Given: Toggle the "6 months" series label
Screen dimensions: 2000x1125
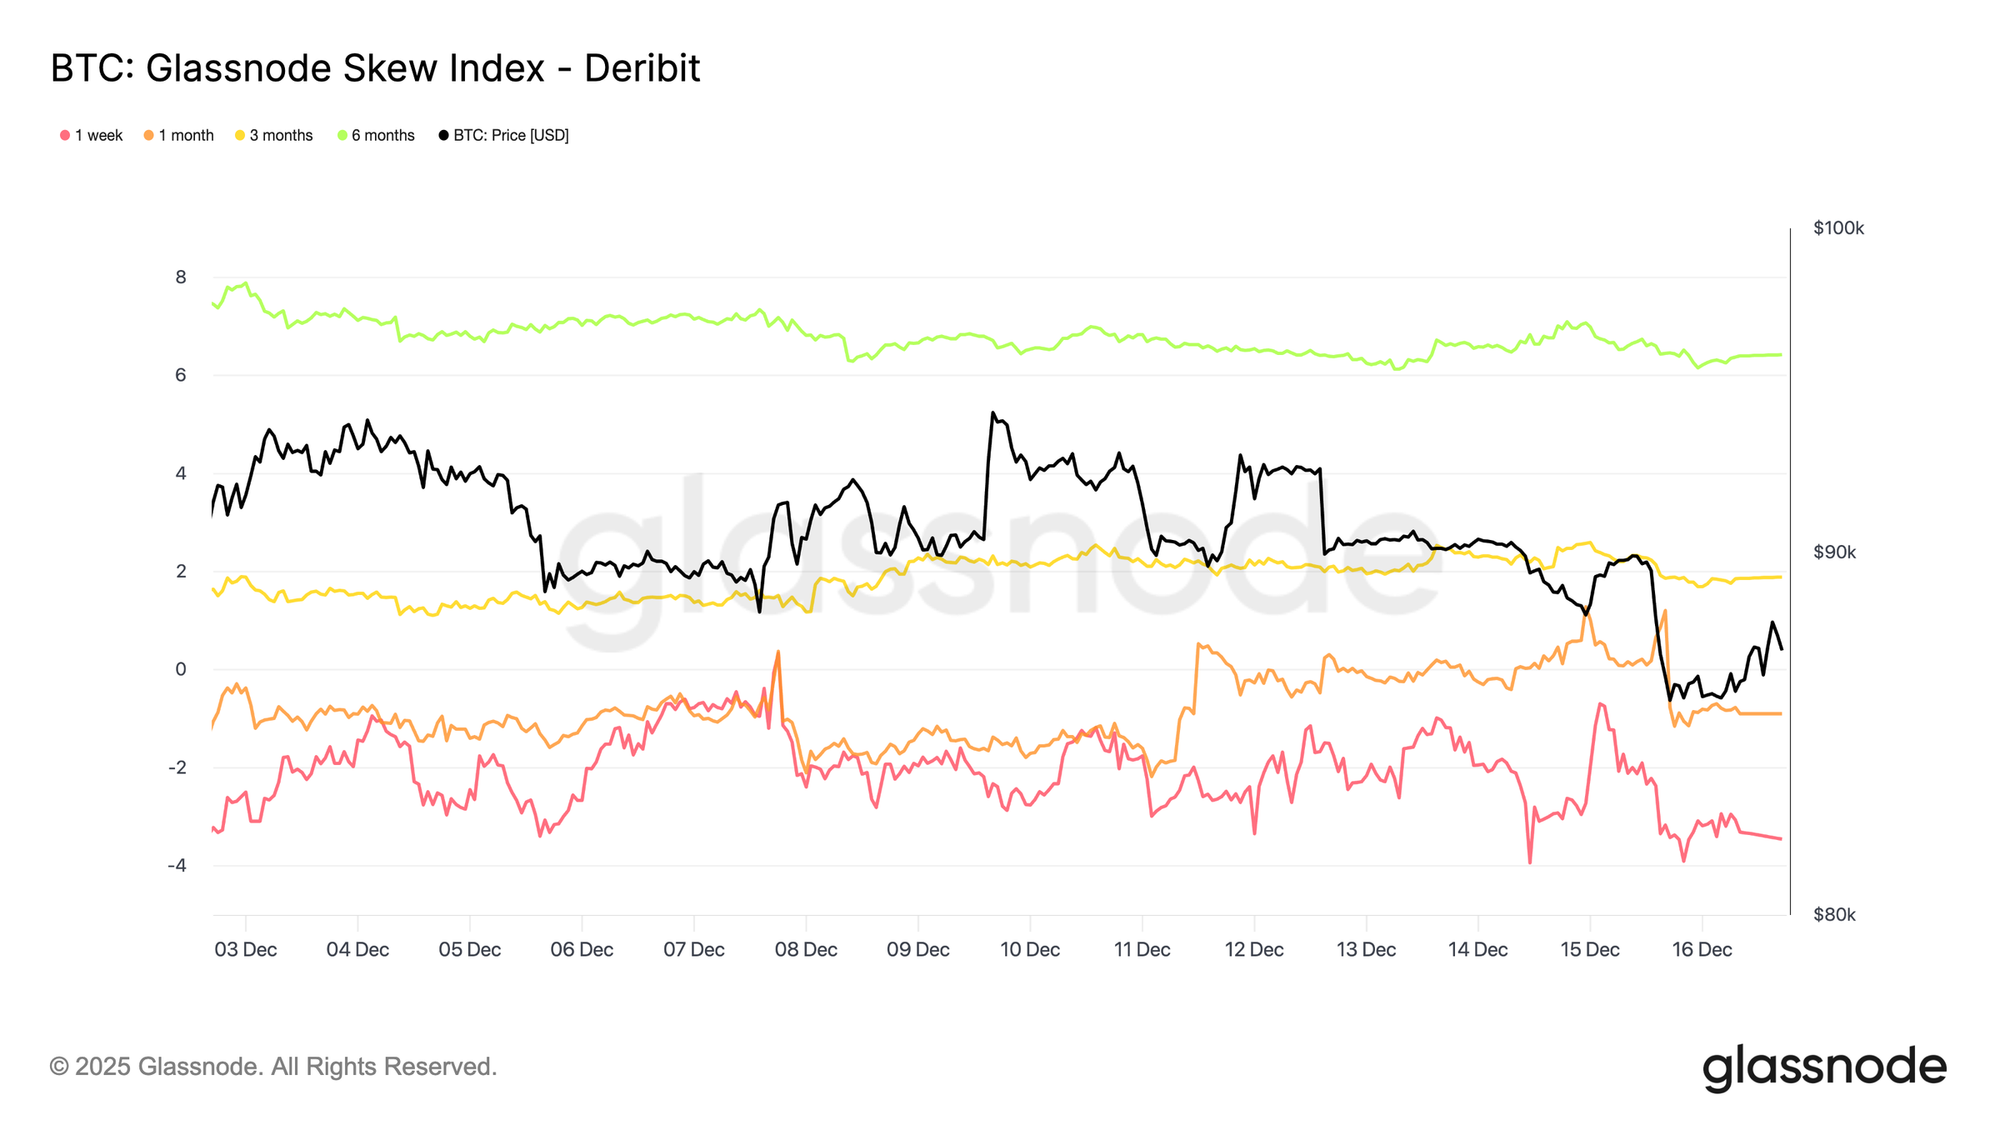Looking at the screenshot, I should tap(383, 136).
